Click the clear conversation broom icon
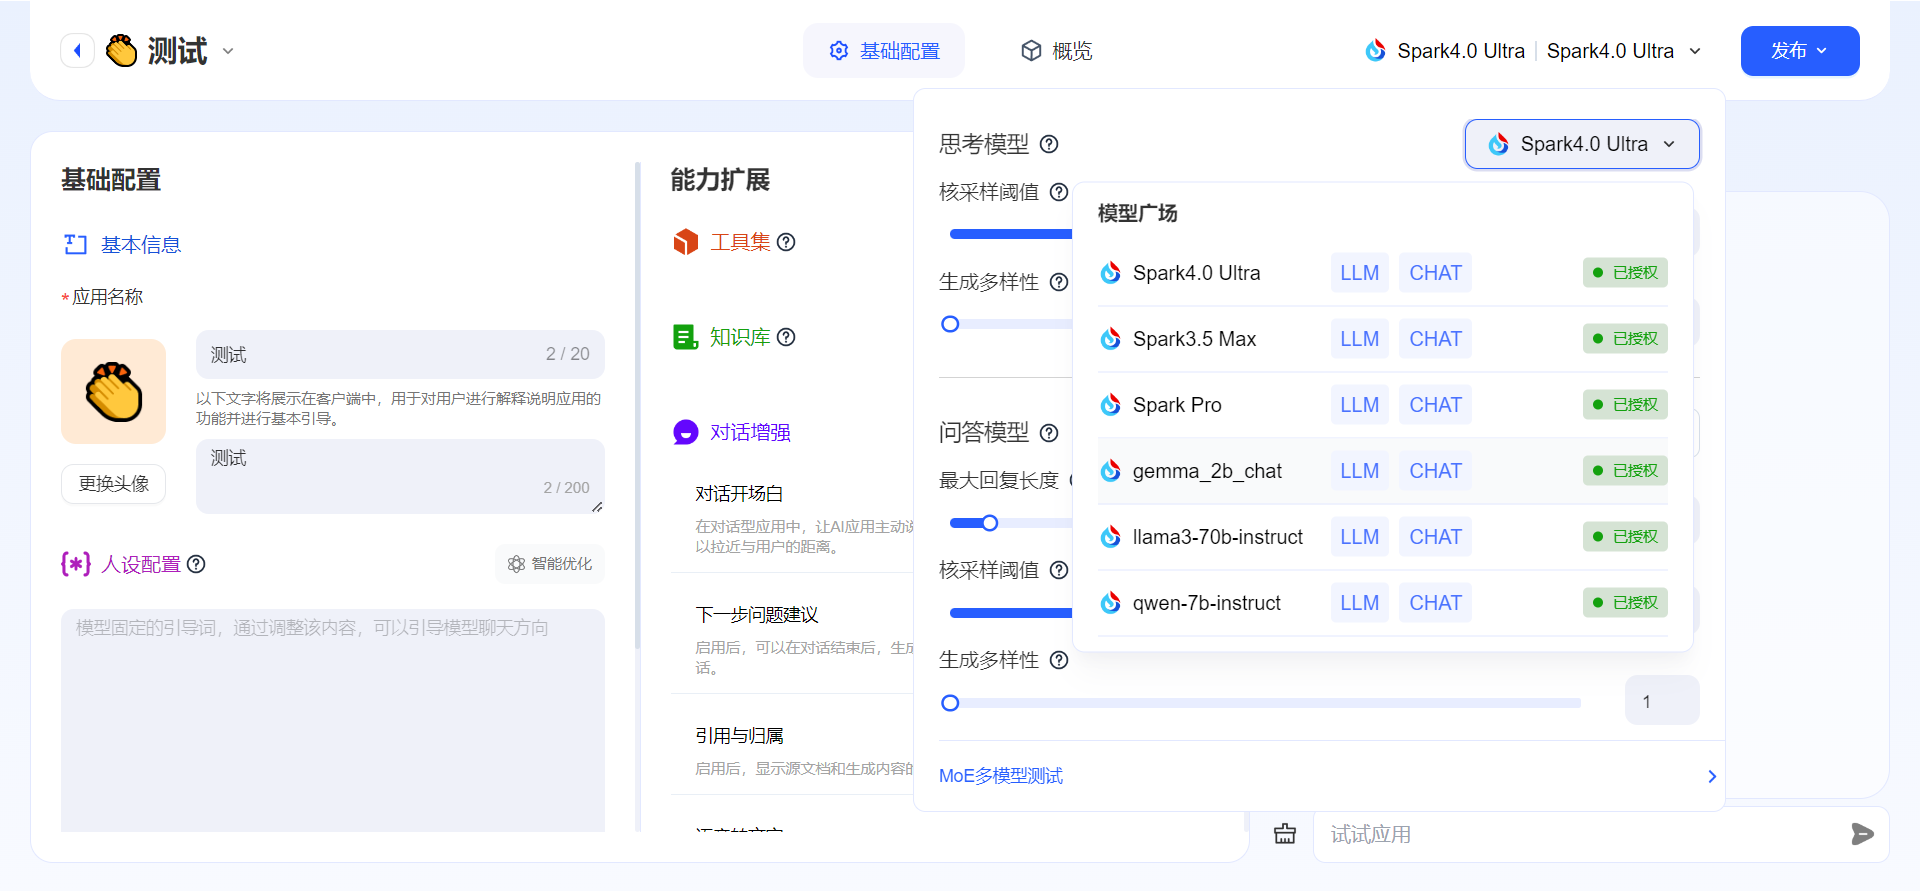Image resolution: width=1920 pixels, height=891 pixels. coord(1285,834)
